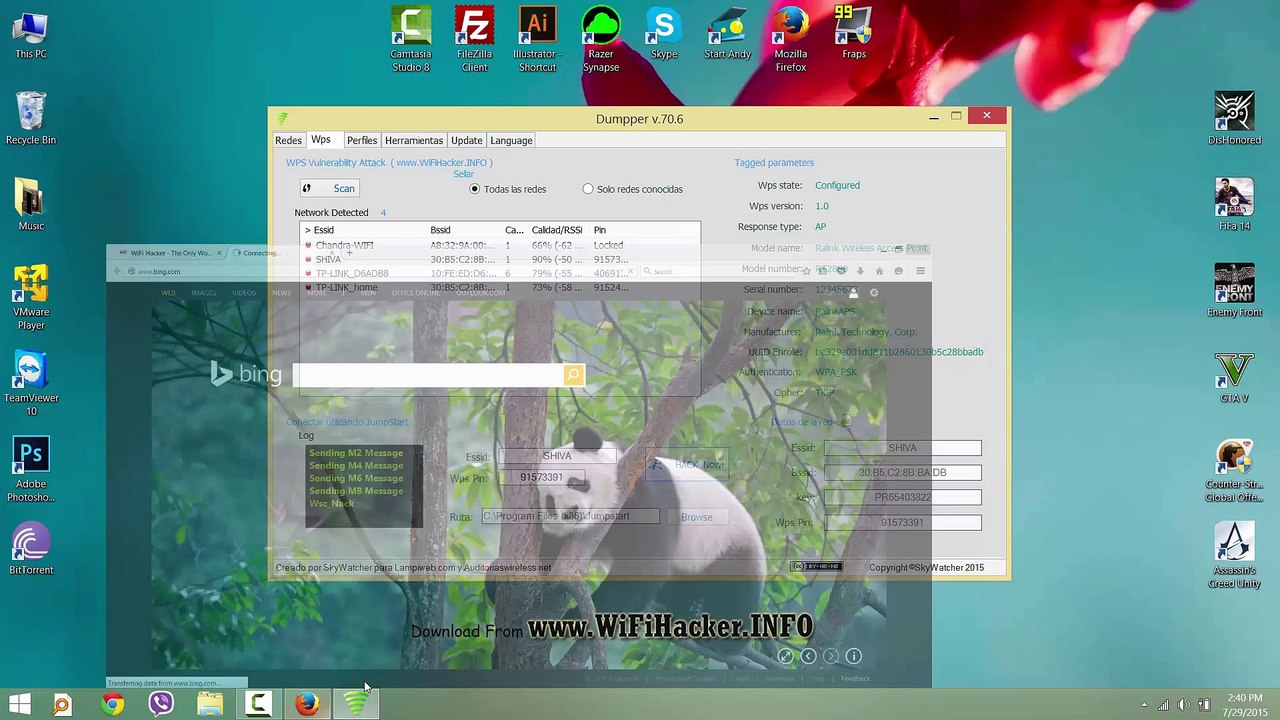Select Assassin's Creed Unity desktop icon

tap(1234, 555)
